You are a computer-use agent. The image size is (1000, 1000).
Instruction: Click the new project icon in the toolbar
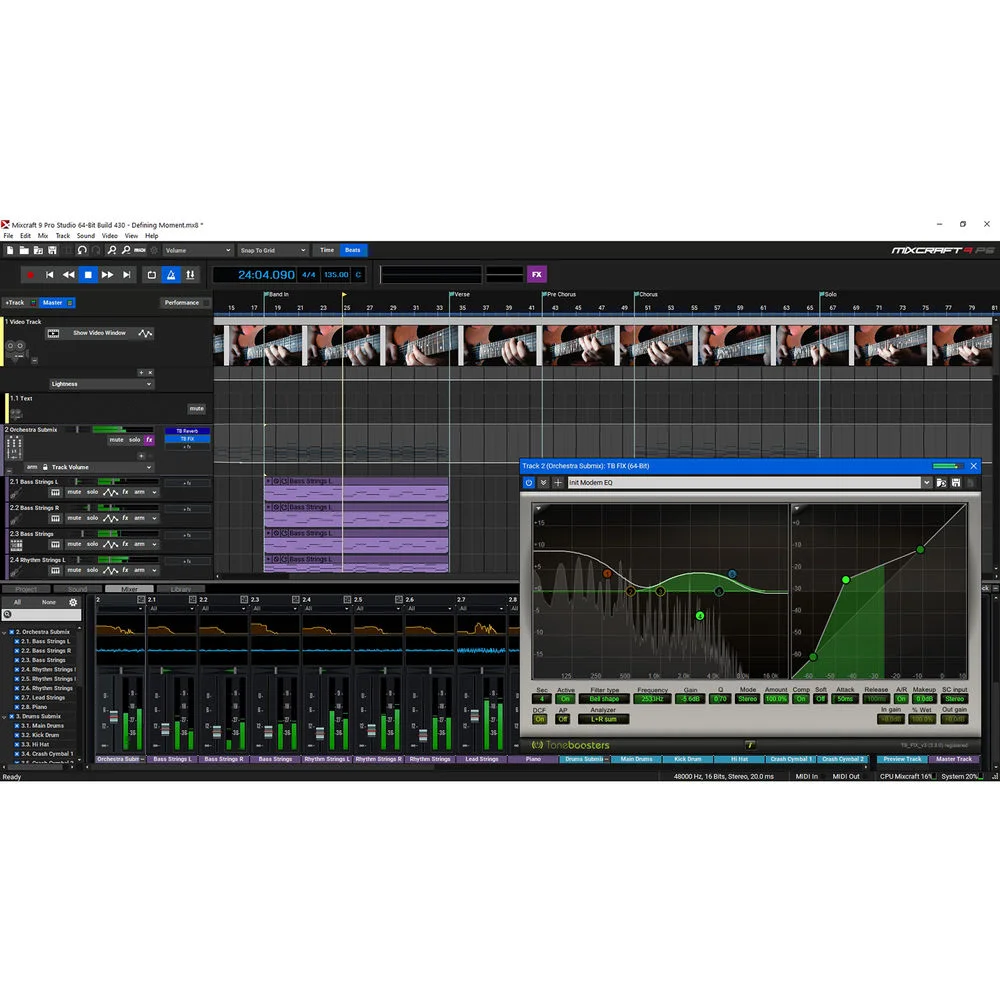coord(10,249)
